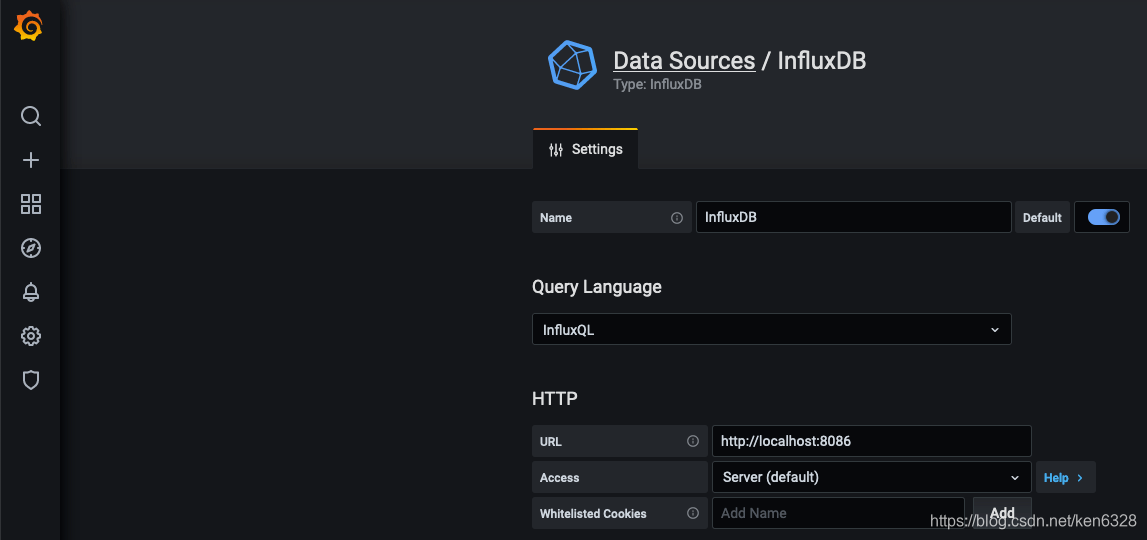Viewport: 1147px width, 540px height.
Task: Click the URL input field
Action: click(x=871, y=441)
